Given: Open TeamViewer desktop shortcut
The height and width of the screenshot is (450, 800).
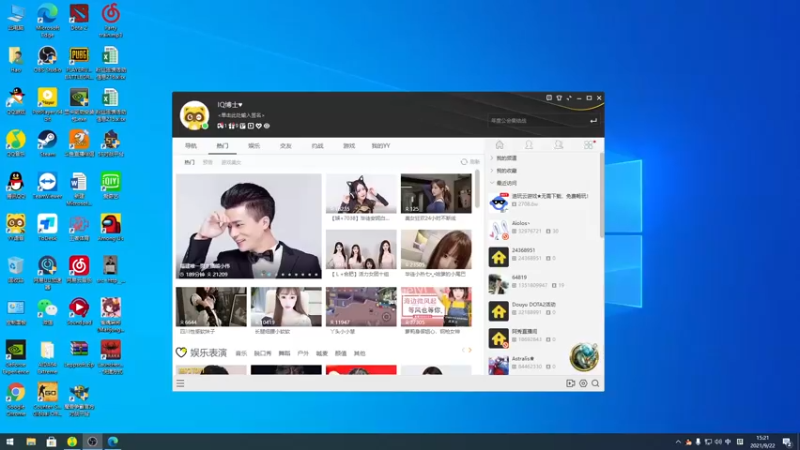Looking at the screenshot, I should [x=47, y=186].
